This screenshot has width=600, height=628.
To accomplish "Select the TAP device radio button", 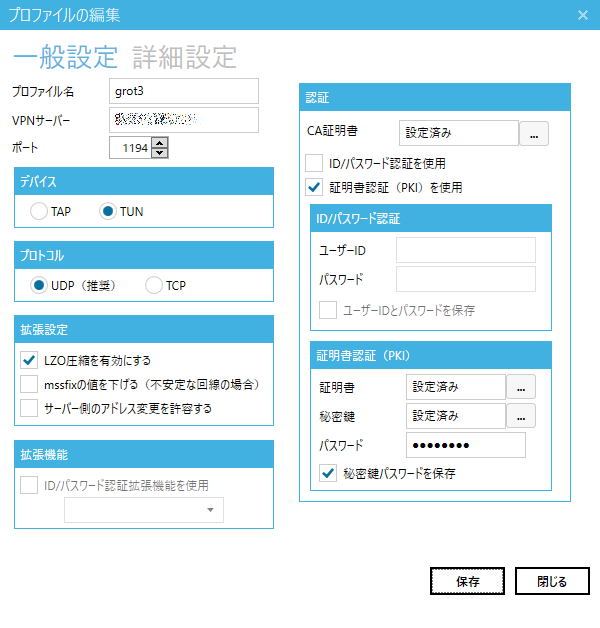I will [39, 211].
